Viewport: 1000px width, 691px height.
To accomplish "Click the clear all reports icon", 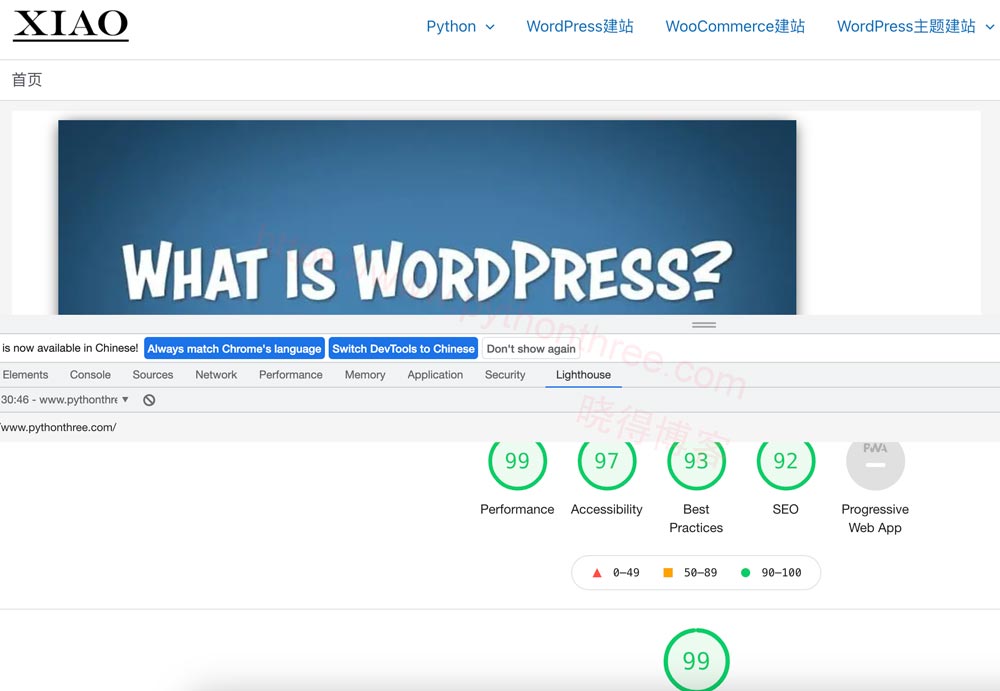I will pos(149,400).
